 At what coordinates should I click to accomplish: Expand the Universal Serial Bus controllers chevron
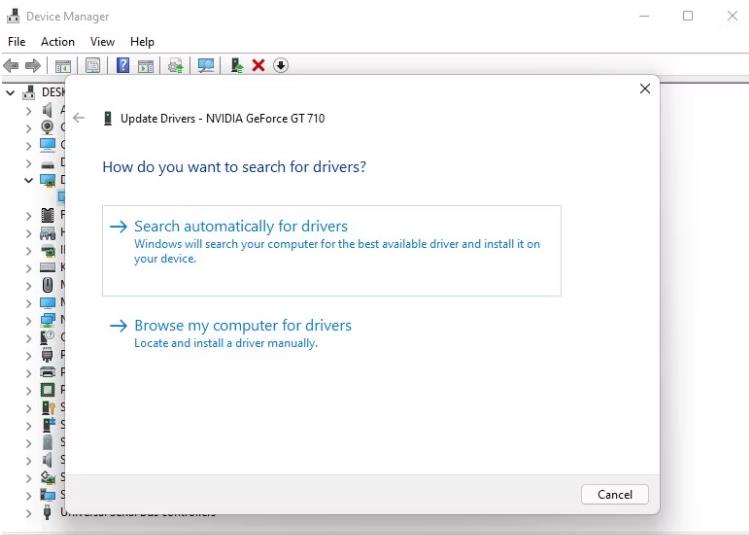click(28, 513)
